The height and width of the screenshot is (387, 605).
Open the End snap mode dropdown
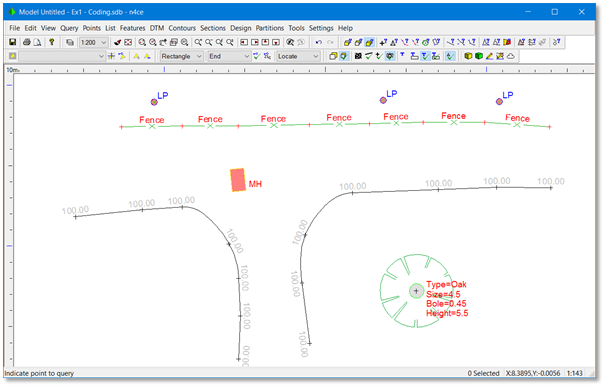[x=229, y=56]
